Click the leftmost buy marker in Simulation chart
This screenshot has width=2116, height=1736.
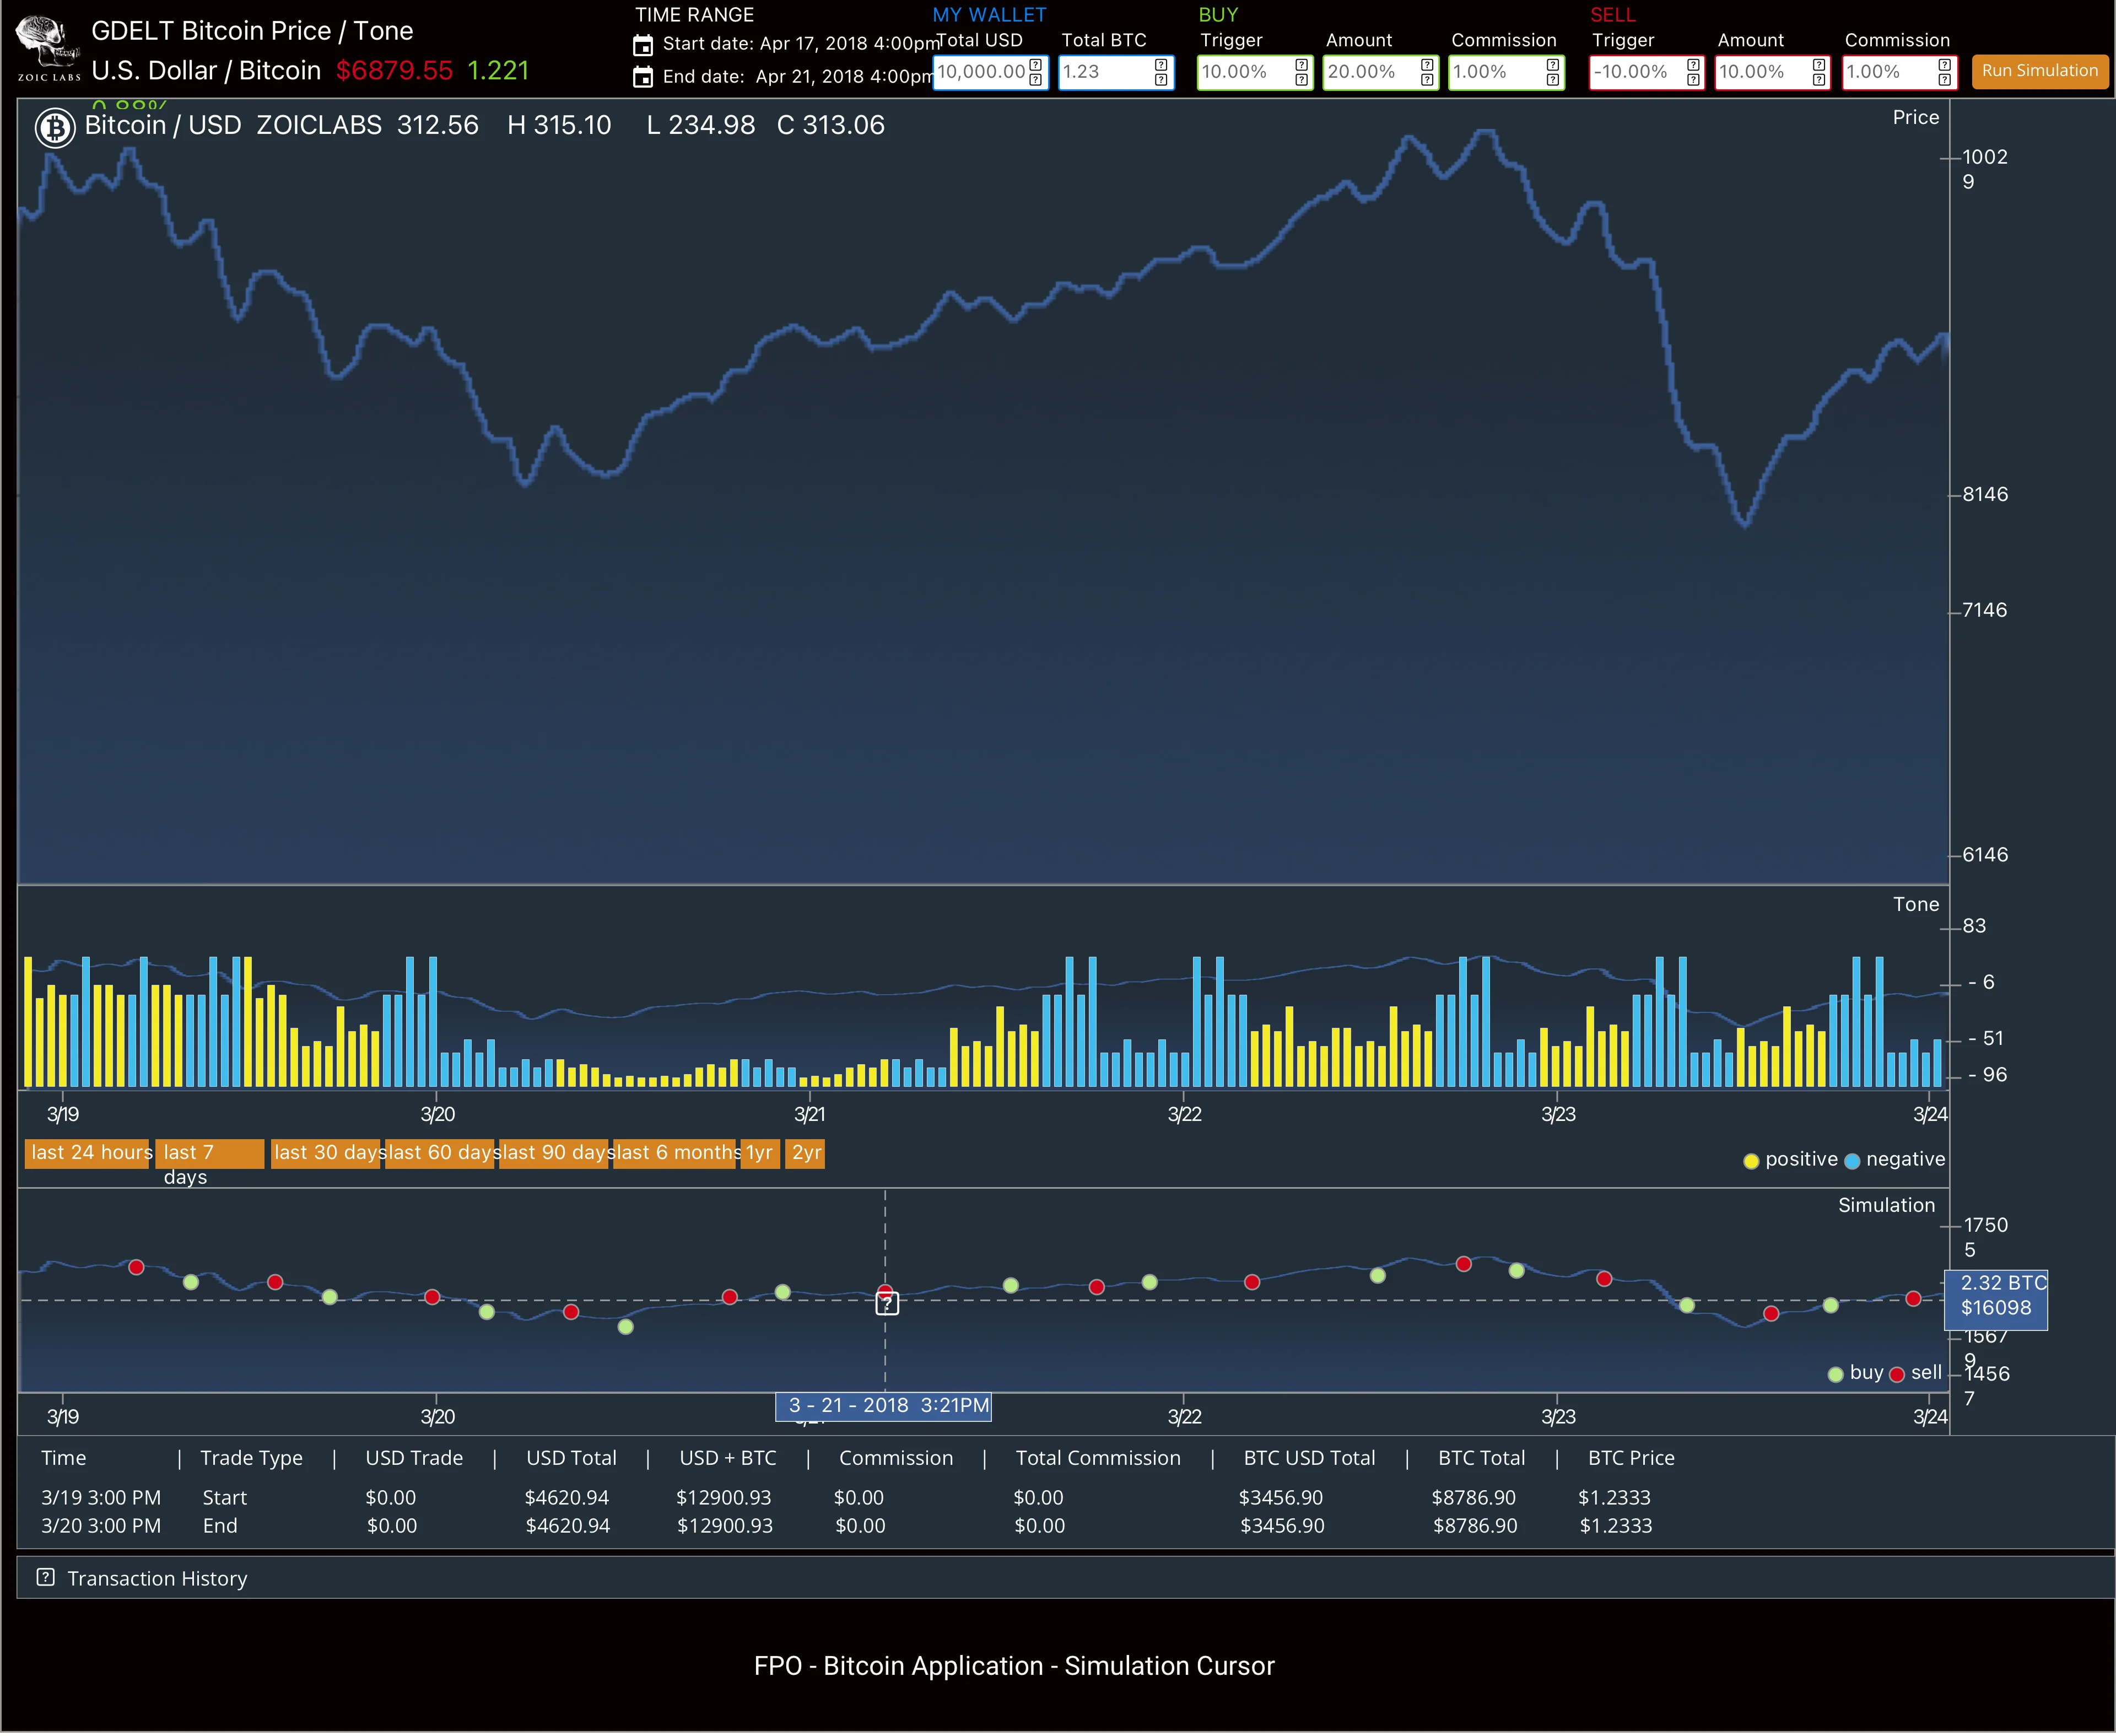(x=191, y=1282)
